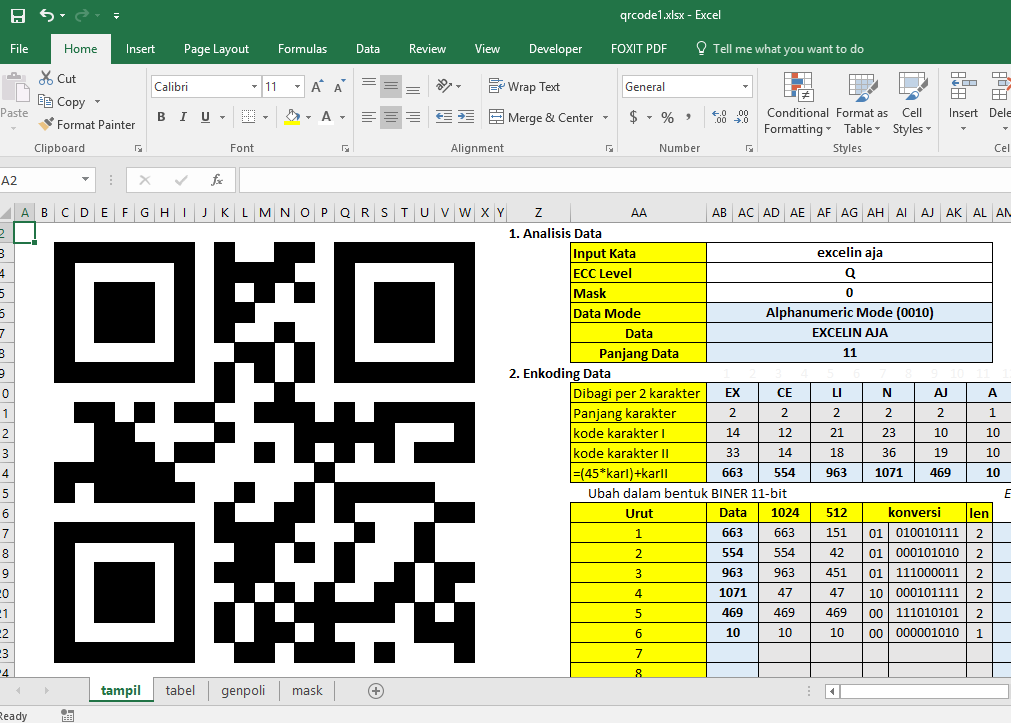Click the Select All corner triangle
The height and width of the screenshot is (723, 1011).
(x=7, y=213)
